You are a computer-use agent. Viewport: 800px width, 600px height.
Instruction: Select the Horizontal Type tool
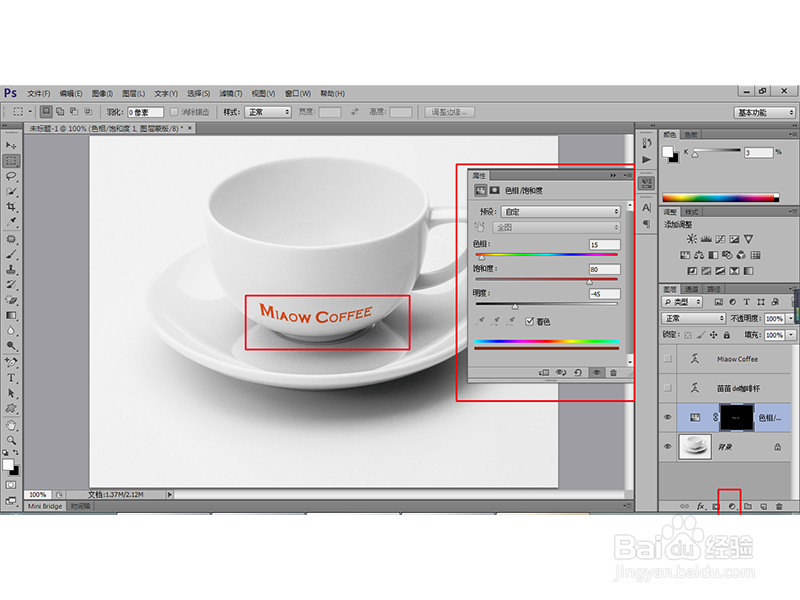coord(11,378)
